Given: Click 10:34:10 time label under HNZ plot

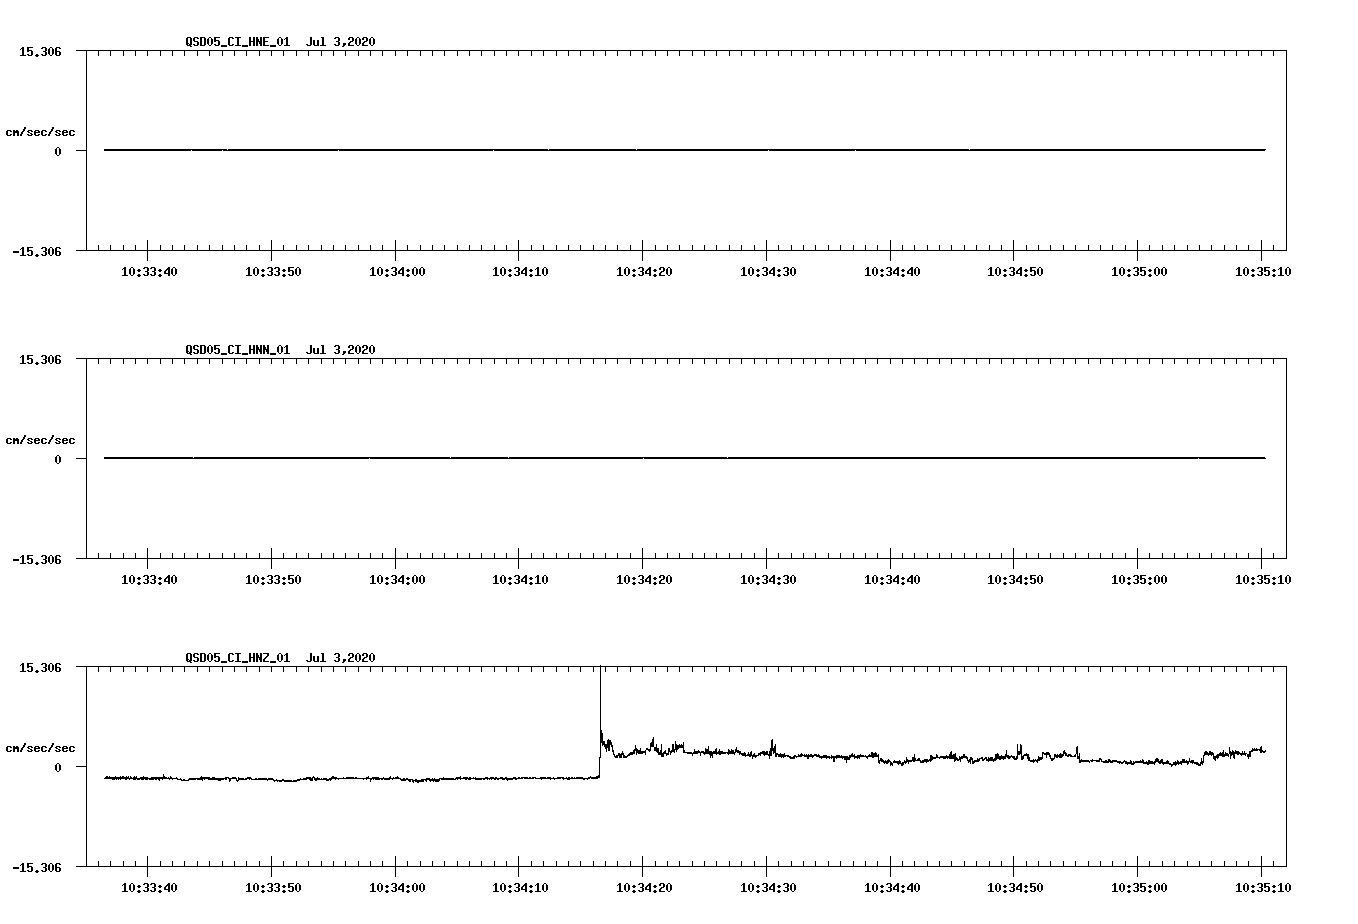Looking at the screenshot, I should pyautogui.click(x=519, y=888).
